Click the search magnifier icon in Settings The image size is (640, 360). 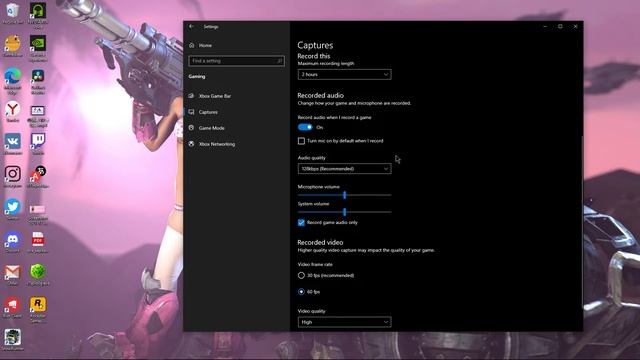pyautogui.click(x=280, y=61)
